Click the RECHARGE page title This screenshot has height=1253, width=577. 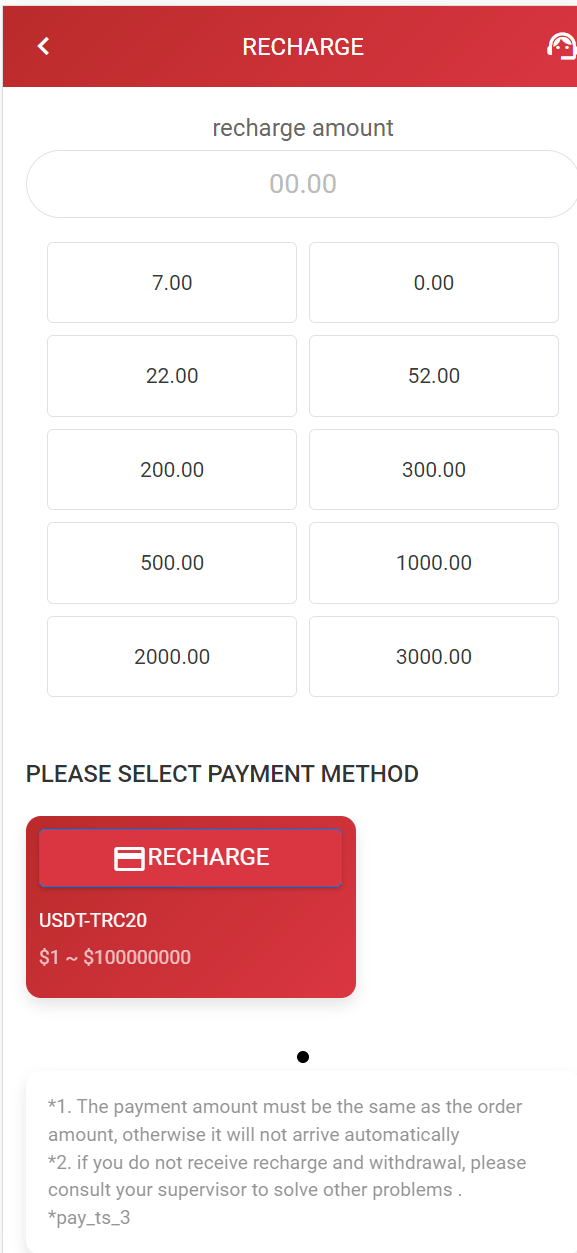[303, 47]
